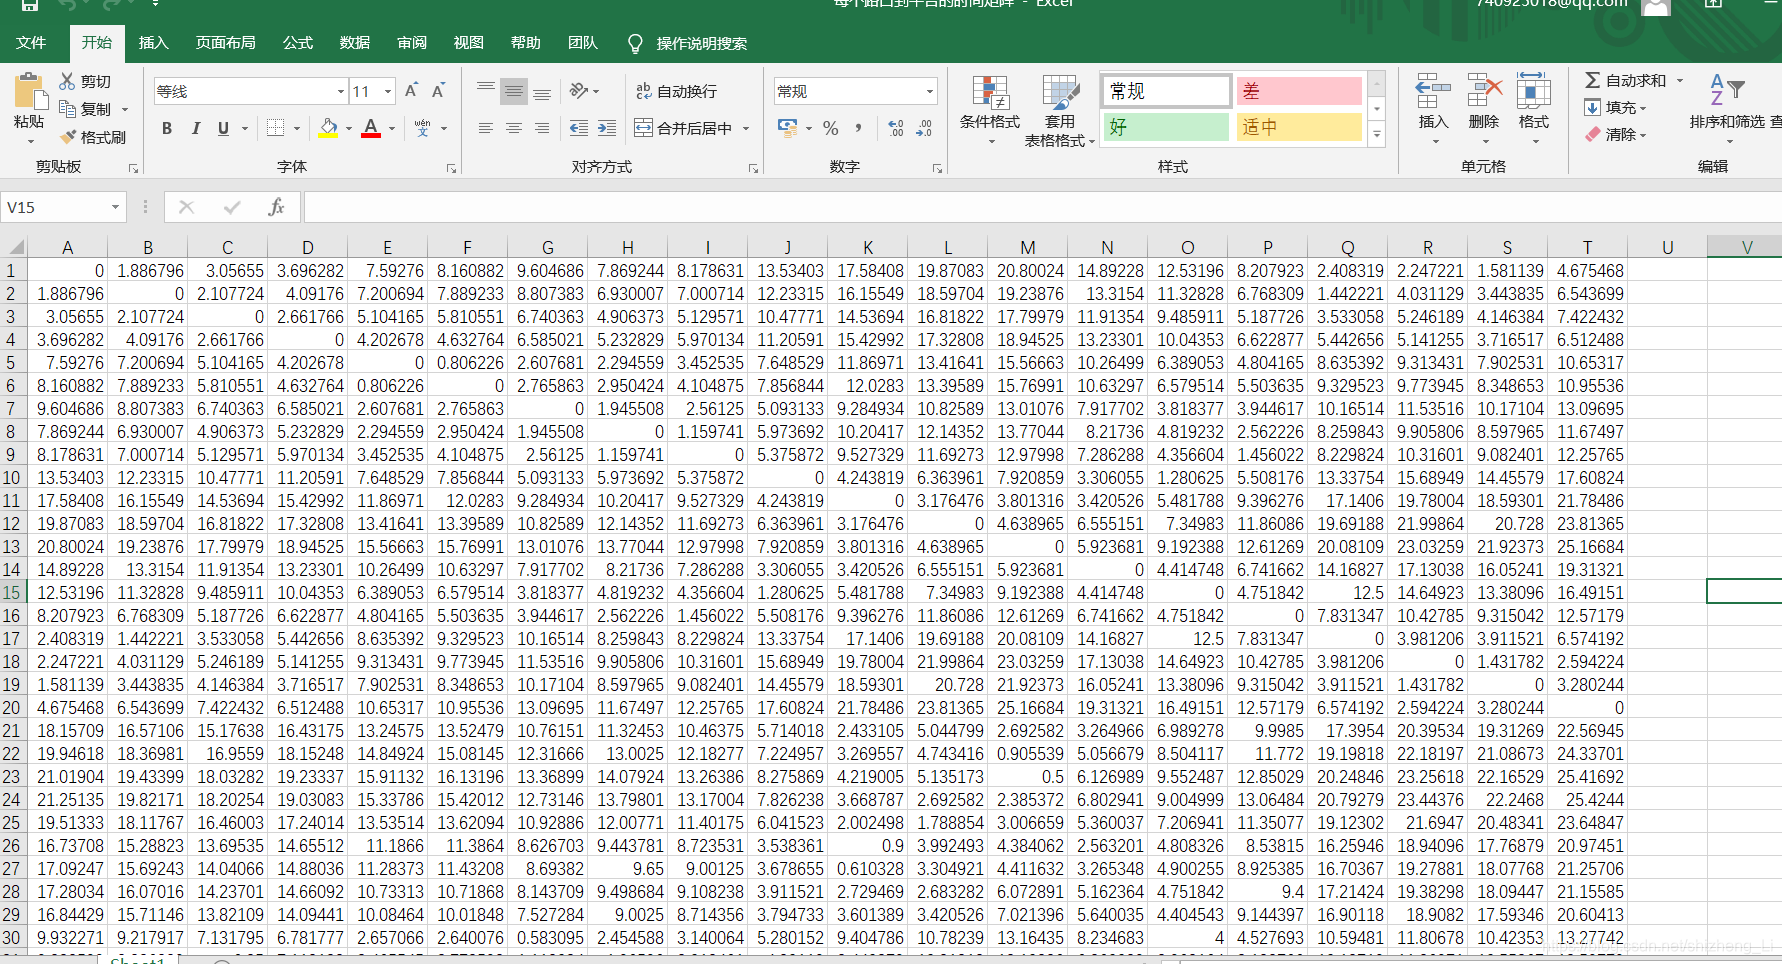Switch to View (视图) tab
The image size is (1782, 964).
click(469, 43)
